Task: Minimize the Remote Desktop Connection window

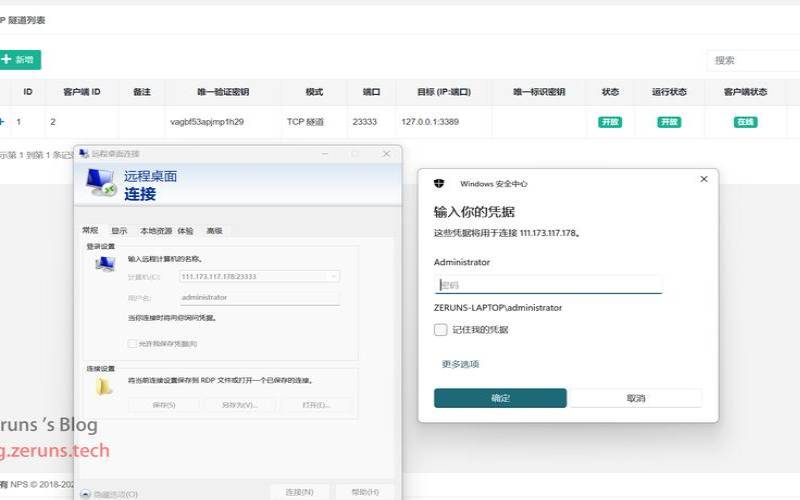Action: click(x=324, y=154)
